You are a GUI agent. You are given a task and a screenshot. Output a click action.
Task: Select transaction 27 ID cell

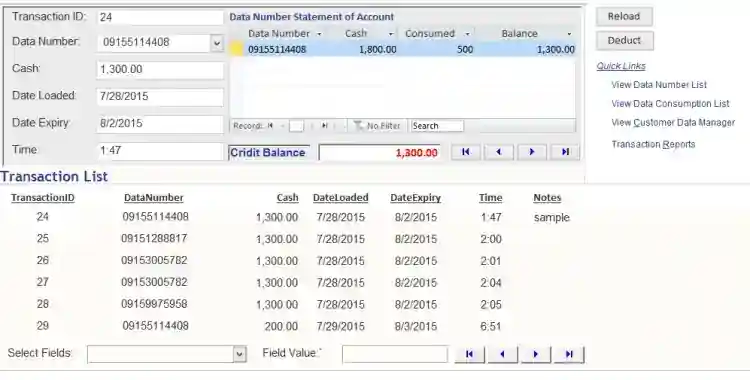(43, 282)
